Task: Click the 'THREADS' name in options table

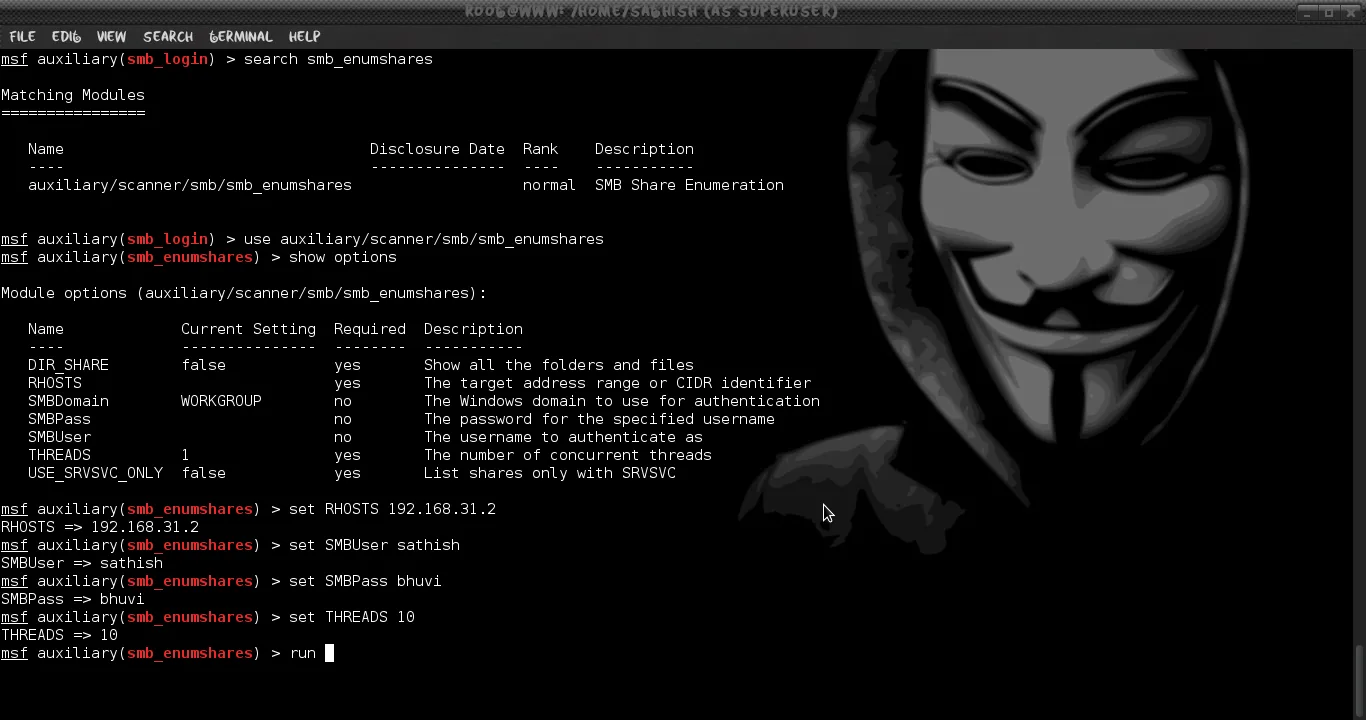Action: (x=59, y=455)
